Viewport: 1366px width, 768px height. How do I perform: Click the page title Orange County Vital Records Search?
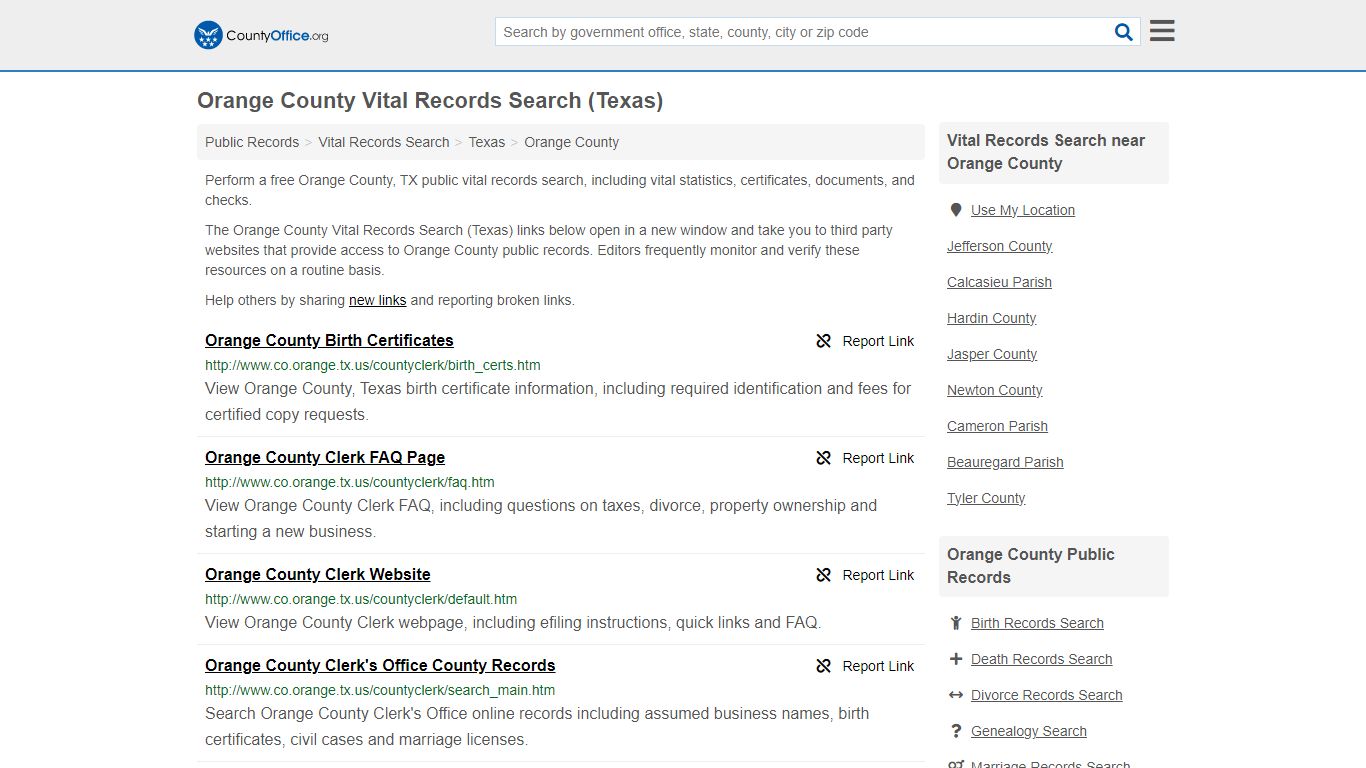point(430,101)
